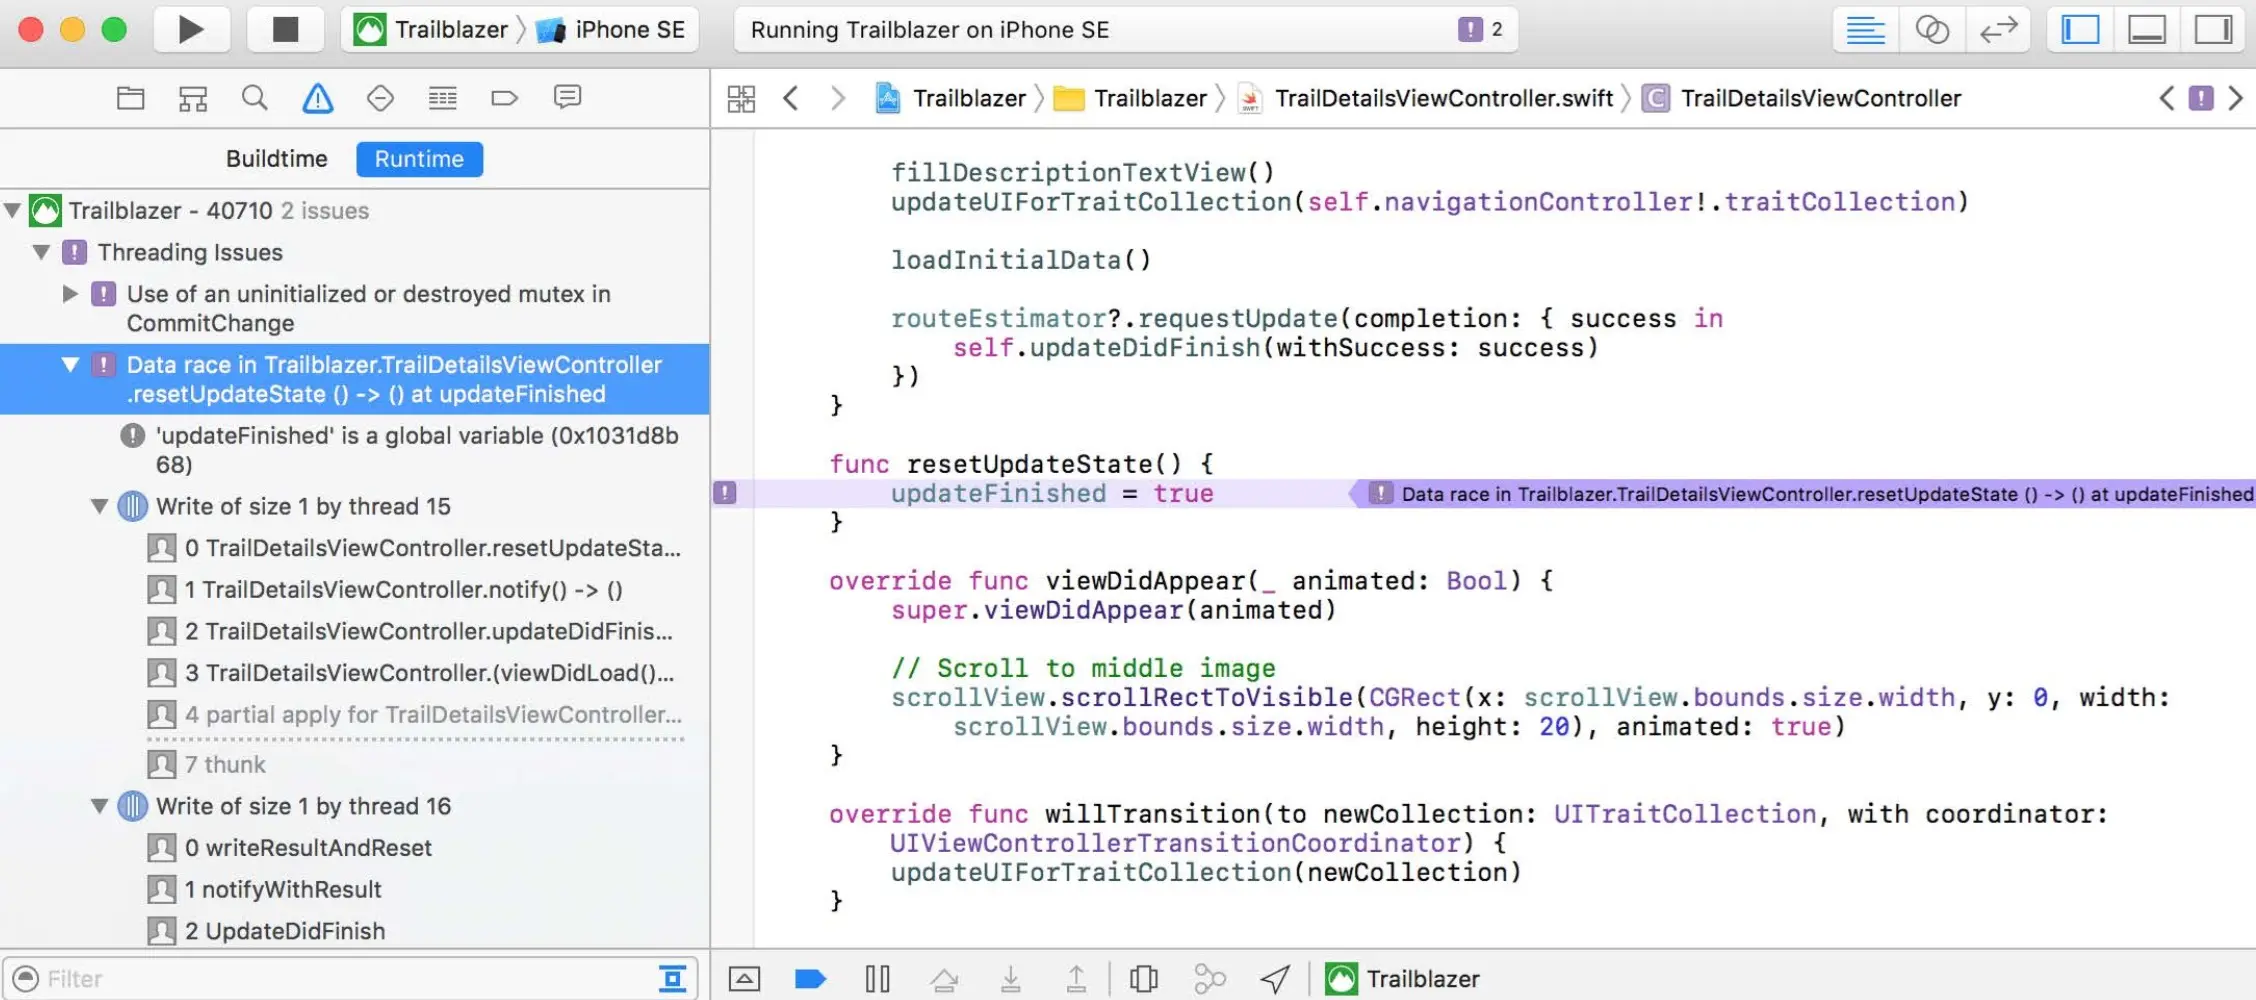Viewport: 2256px width, 1000px height.
Task: Jump to previous issue in editor
Action: (x=2166, y=98)
